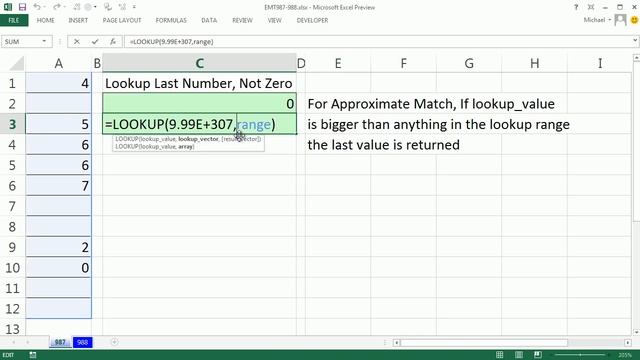Select the 988 sheet tab
The width and height of the screenshot is (640, 360).
pos(82,342)
